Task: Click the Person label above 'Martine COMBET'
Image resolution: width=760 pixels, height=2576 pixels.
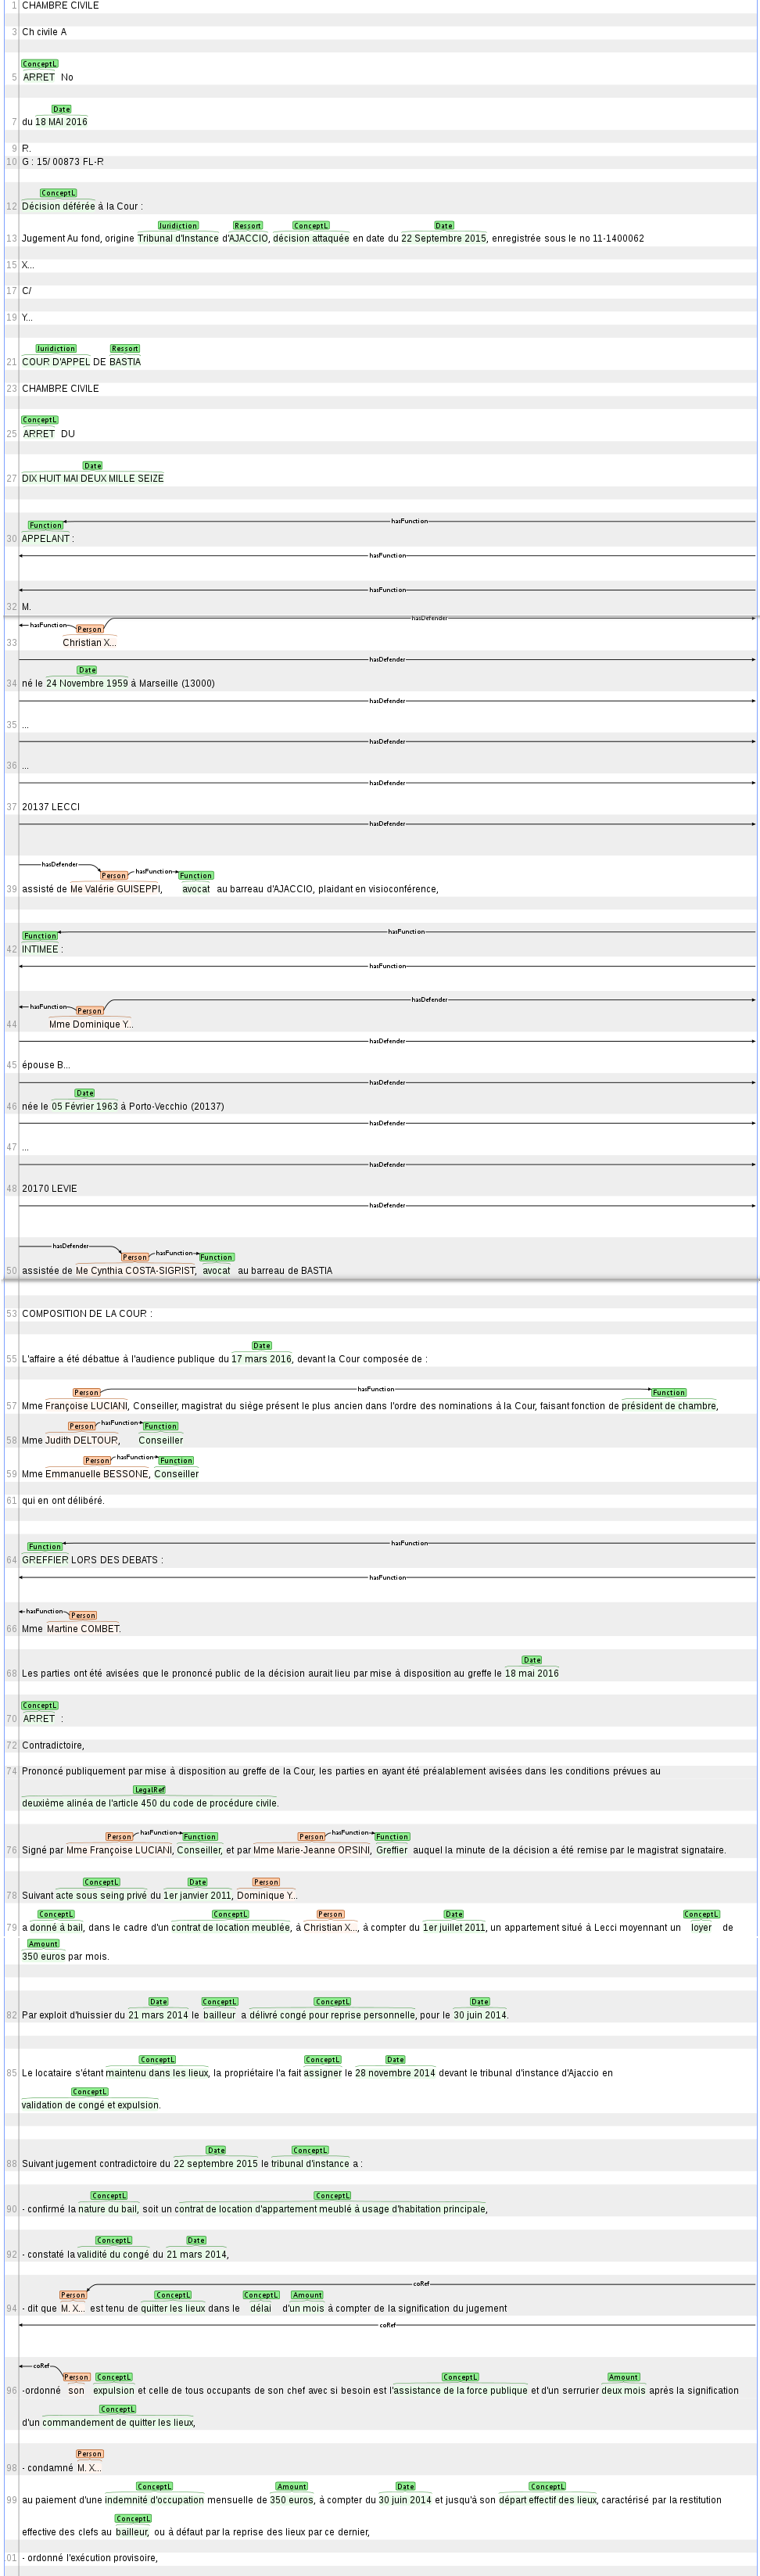Action: point(83,1616)
